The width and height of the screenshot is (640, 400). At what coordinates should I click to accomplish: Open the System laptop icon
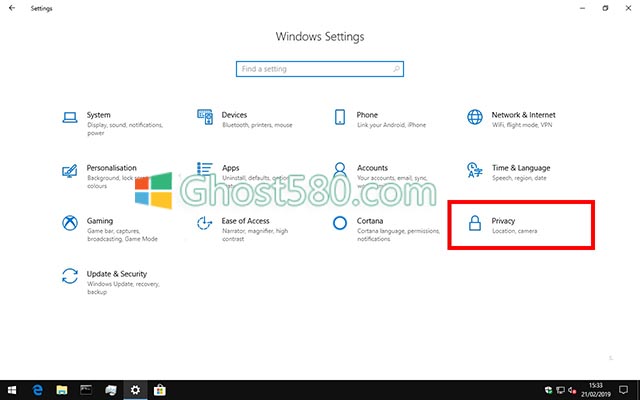tap(70, 118)
